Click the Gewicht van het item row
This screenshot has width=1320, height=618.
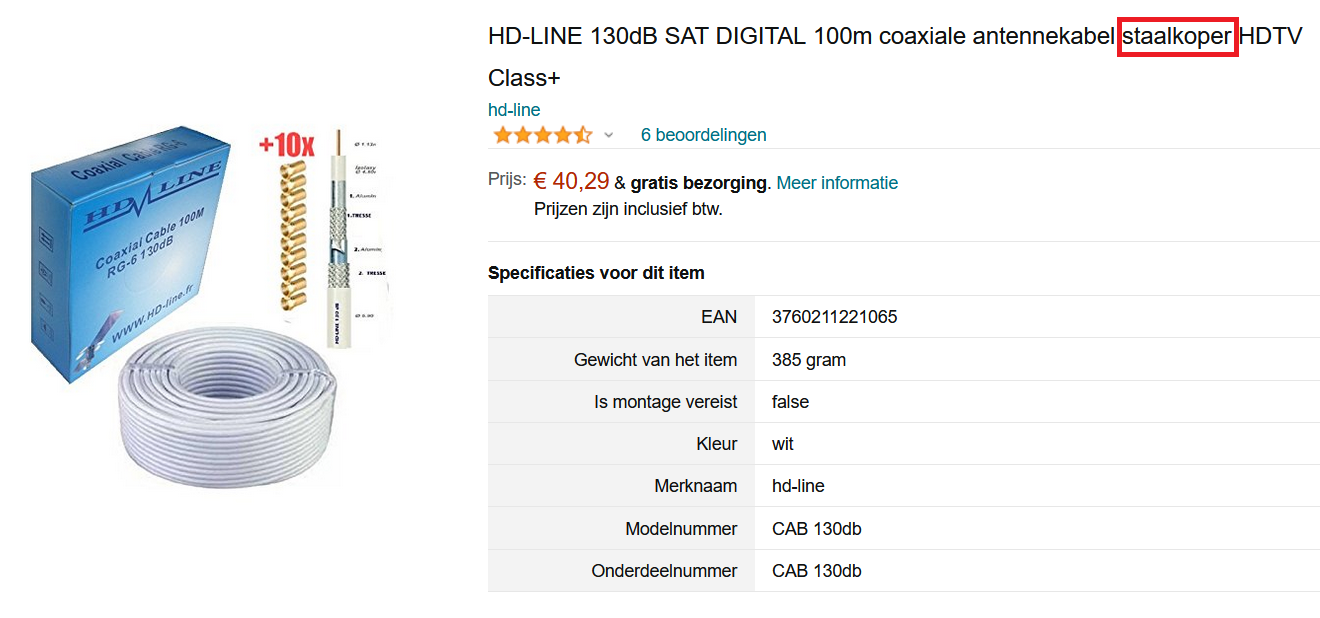904,360
